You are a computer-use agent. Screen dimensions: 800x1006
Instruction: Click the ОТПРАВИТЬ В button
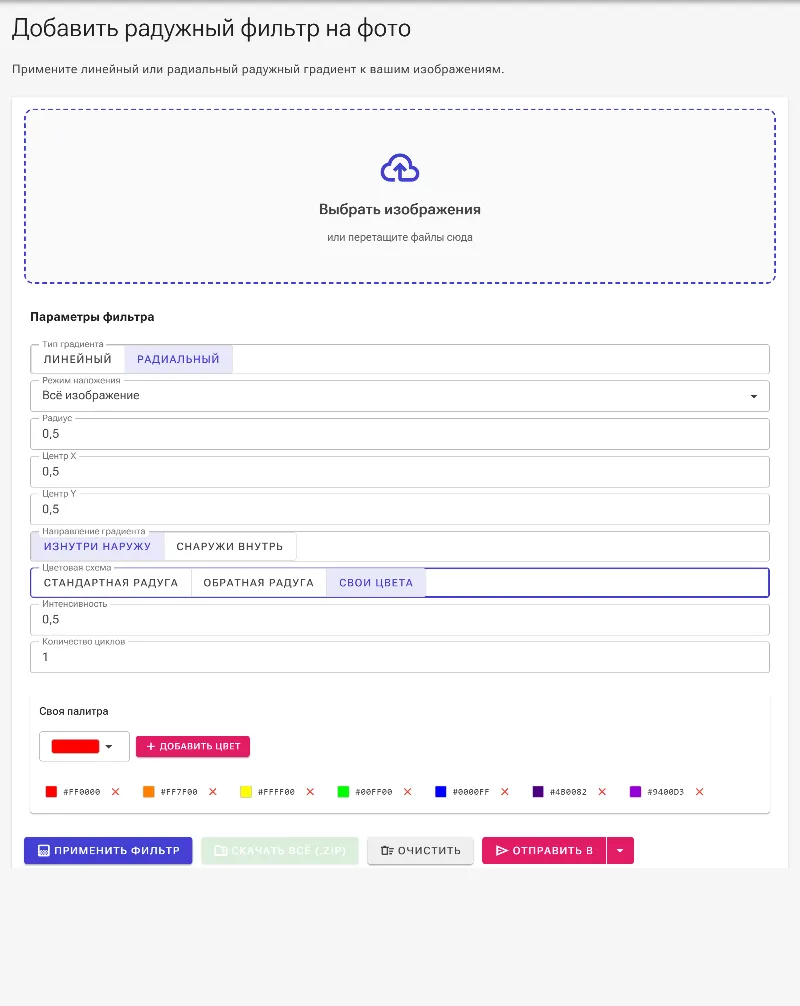[x=544, y=851]
